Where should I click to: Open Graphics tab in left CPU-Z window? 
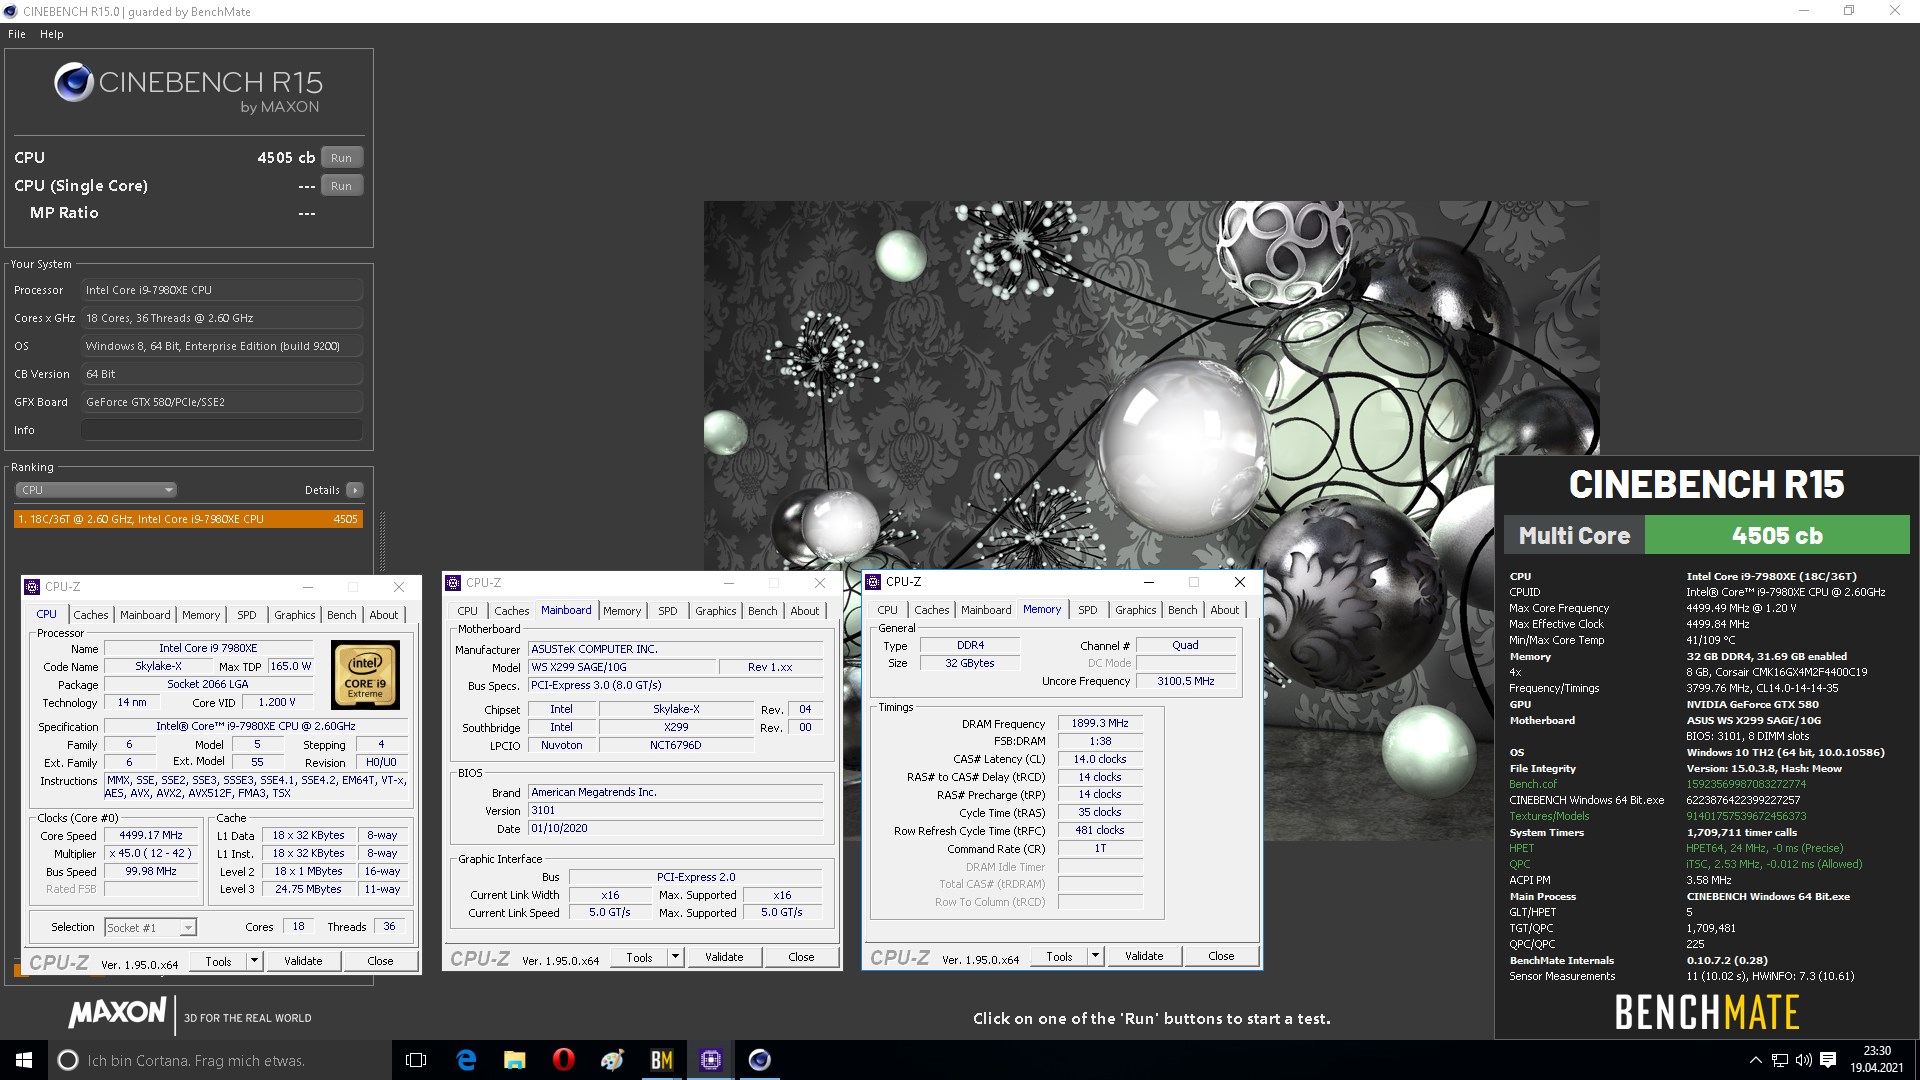point(295,615)
